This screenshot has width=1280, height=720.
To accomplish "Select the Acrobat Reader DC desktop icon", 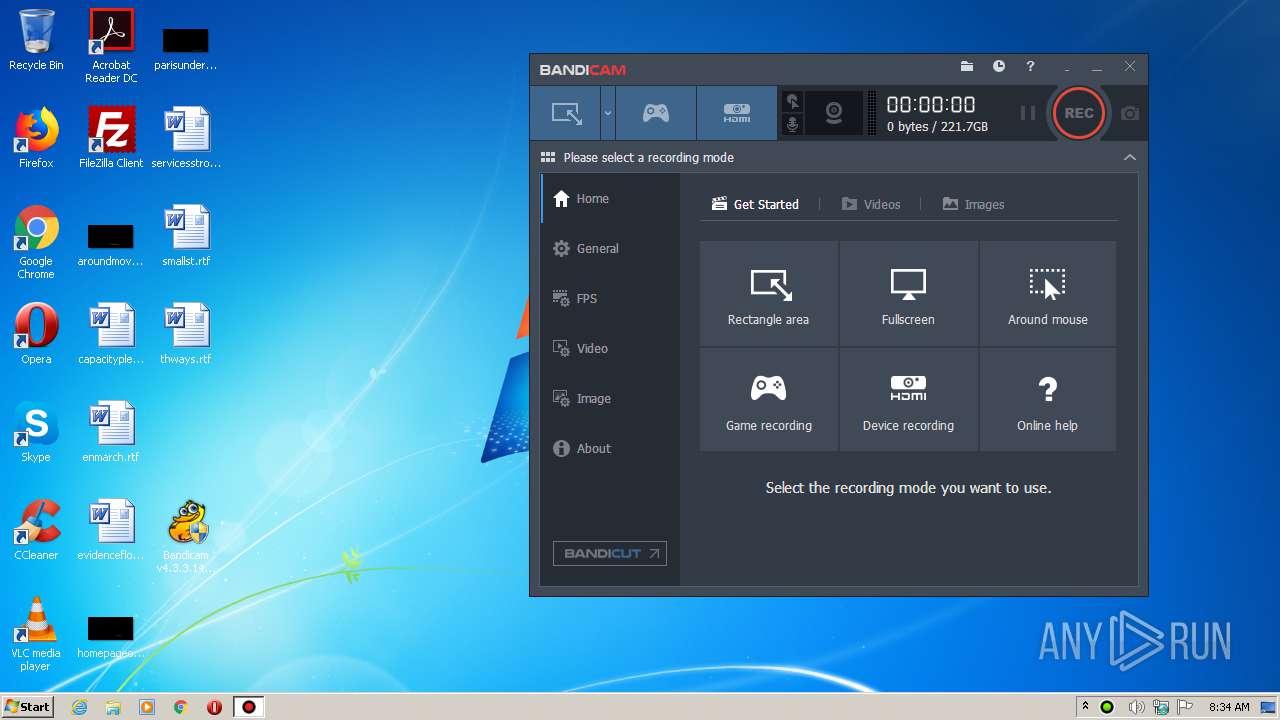I will tap(111, 45).
